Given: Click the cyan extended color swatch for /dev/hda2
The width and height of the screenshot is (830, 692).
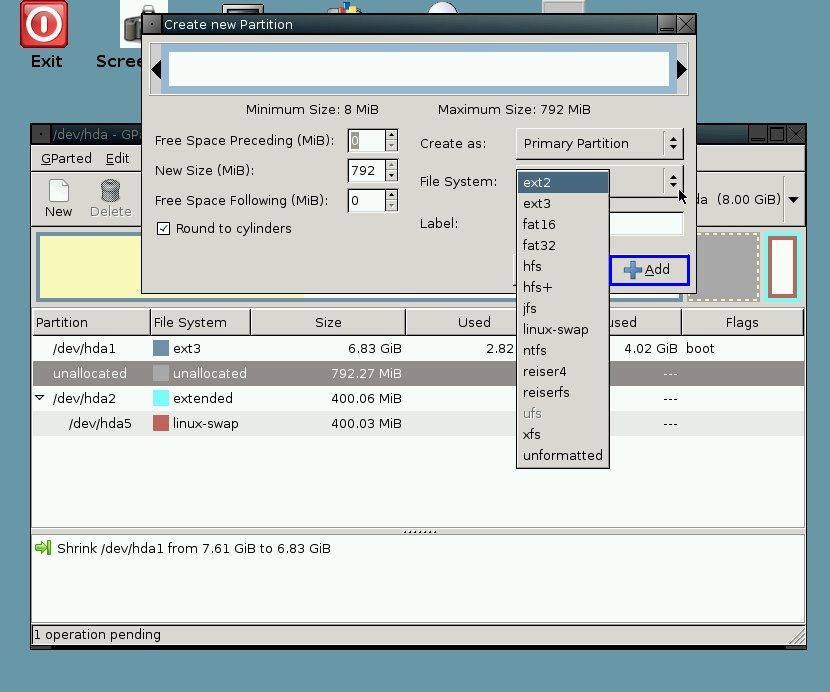Looking at the screenshot, I should point(161,398).
